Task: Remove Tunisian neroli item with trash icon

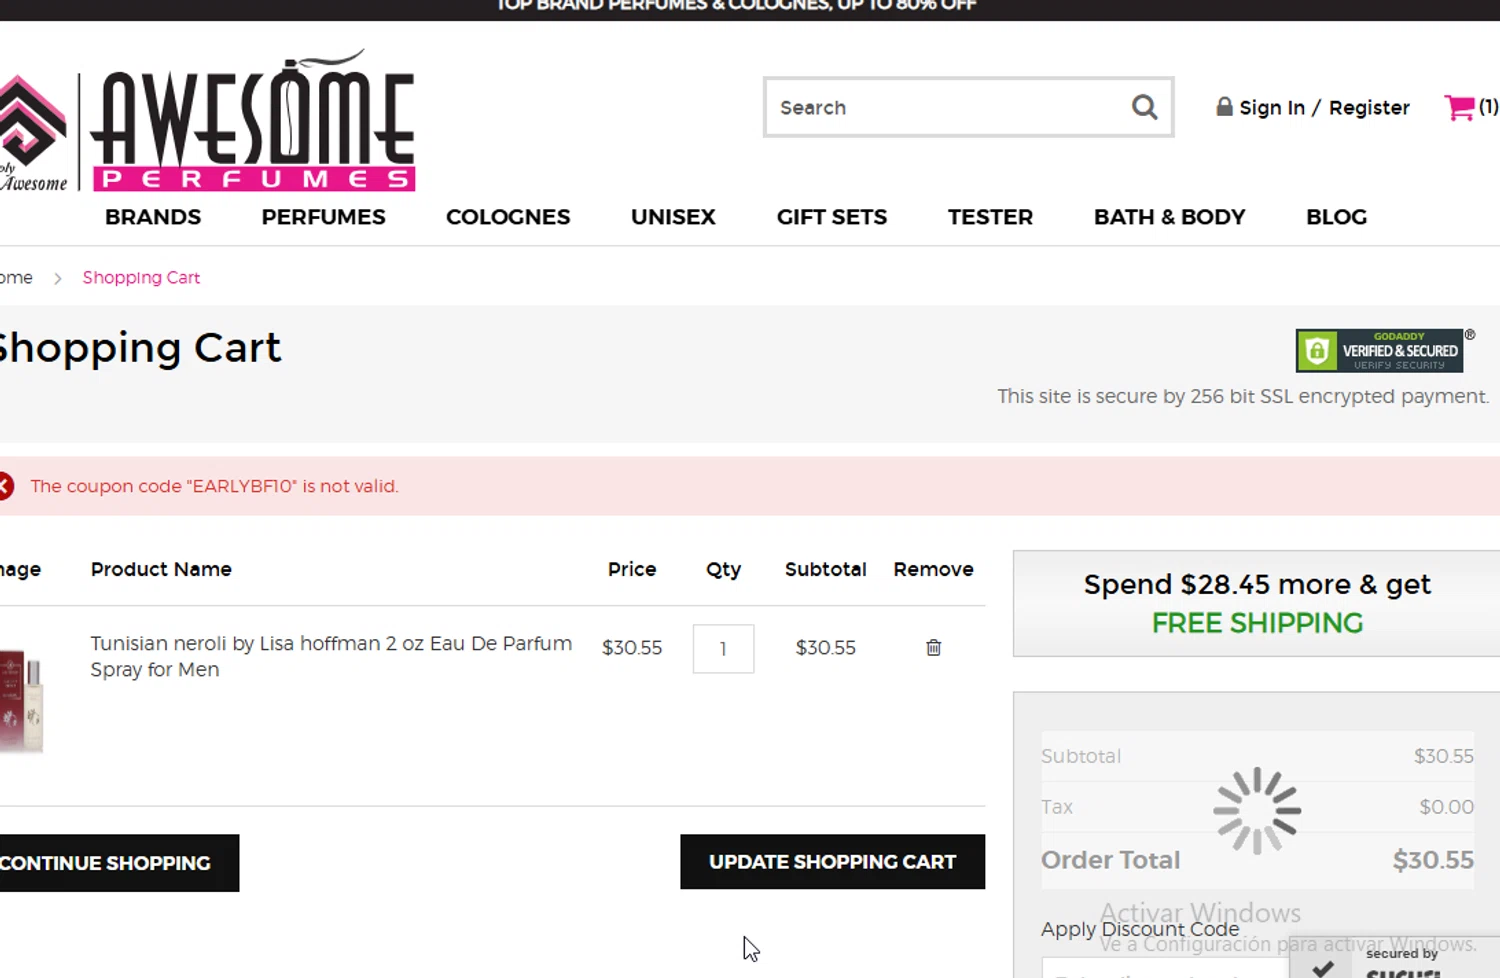Action: [x=933, y=648]
